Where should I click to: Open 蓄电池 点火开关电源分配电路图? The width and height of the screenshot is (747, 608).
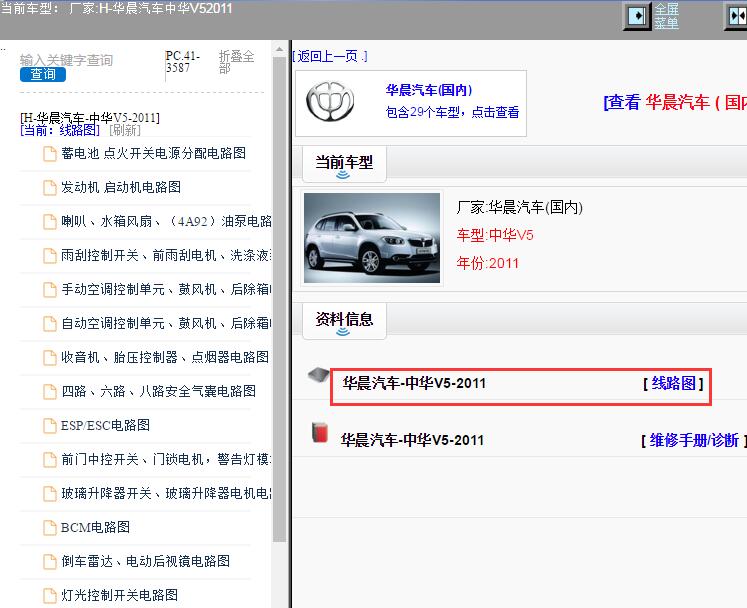point(153,153)
